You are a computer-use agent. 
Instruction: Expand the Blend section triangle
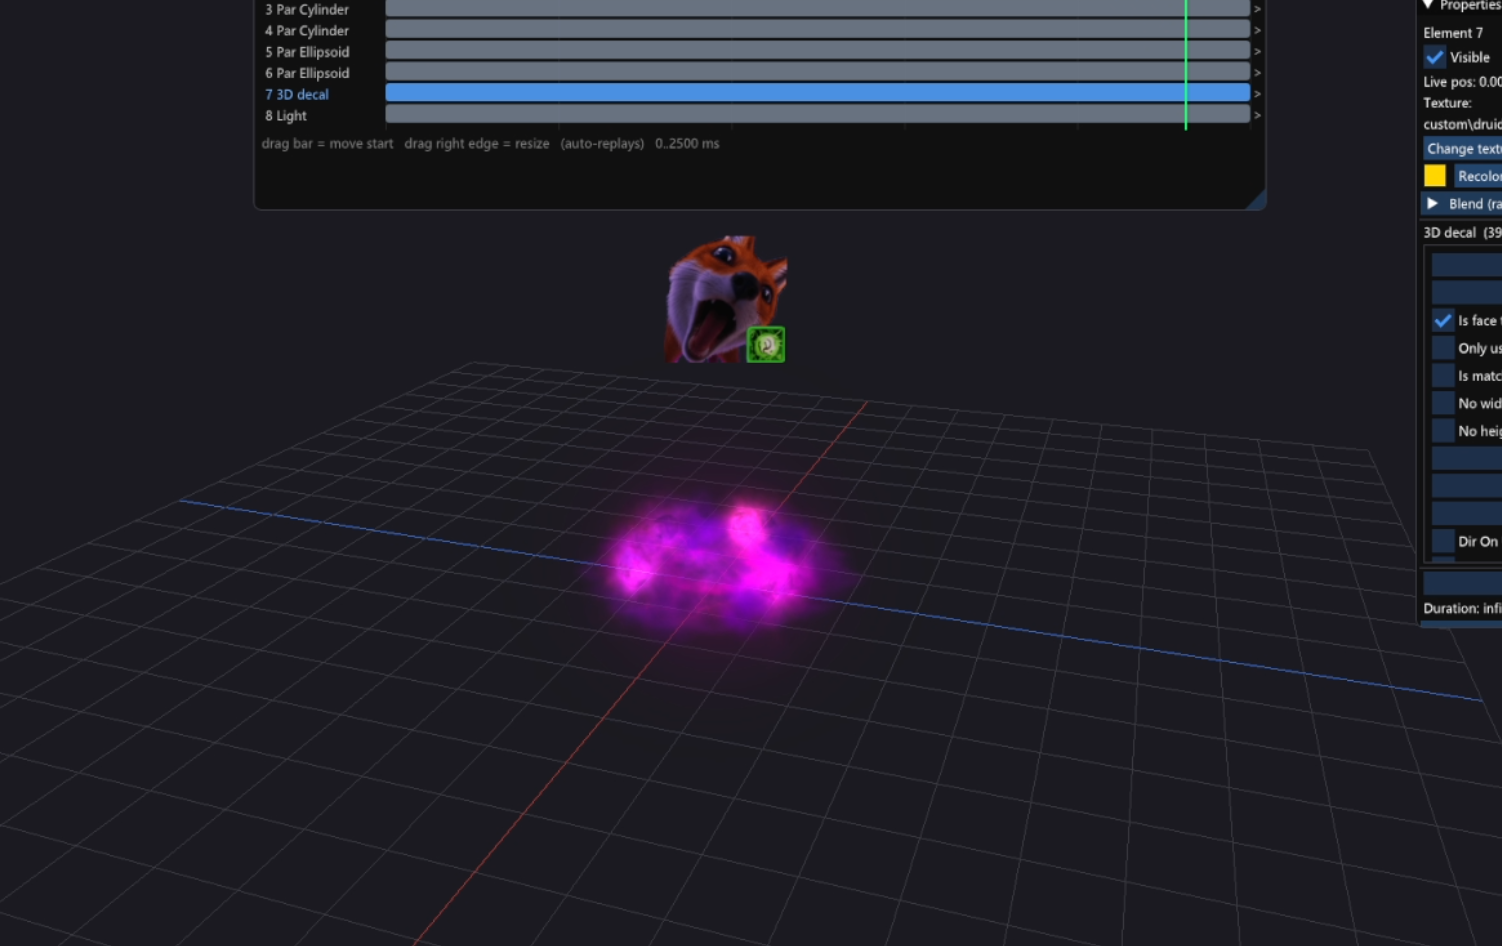(1433, 203)
